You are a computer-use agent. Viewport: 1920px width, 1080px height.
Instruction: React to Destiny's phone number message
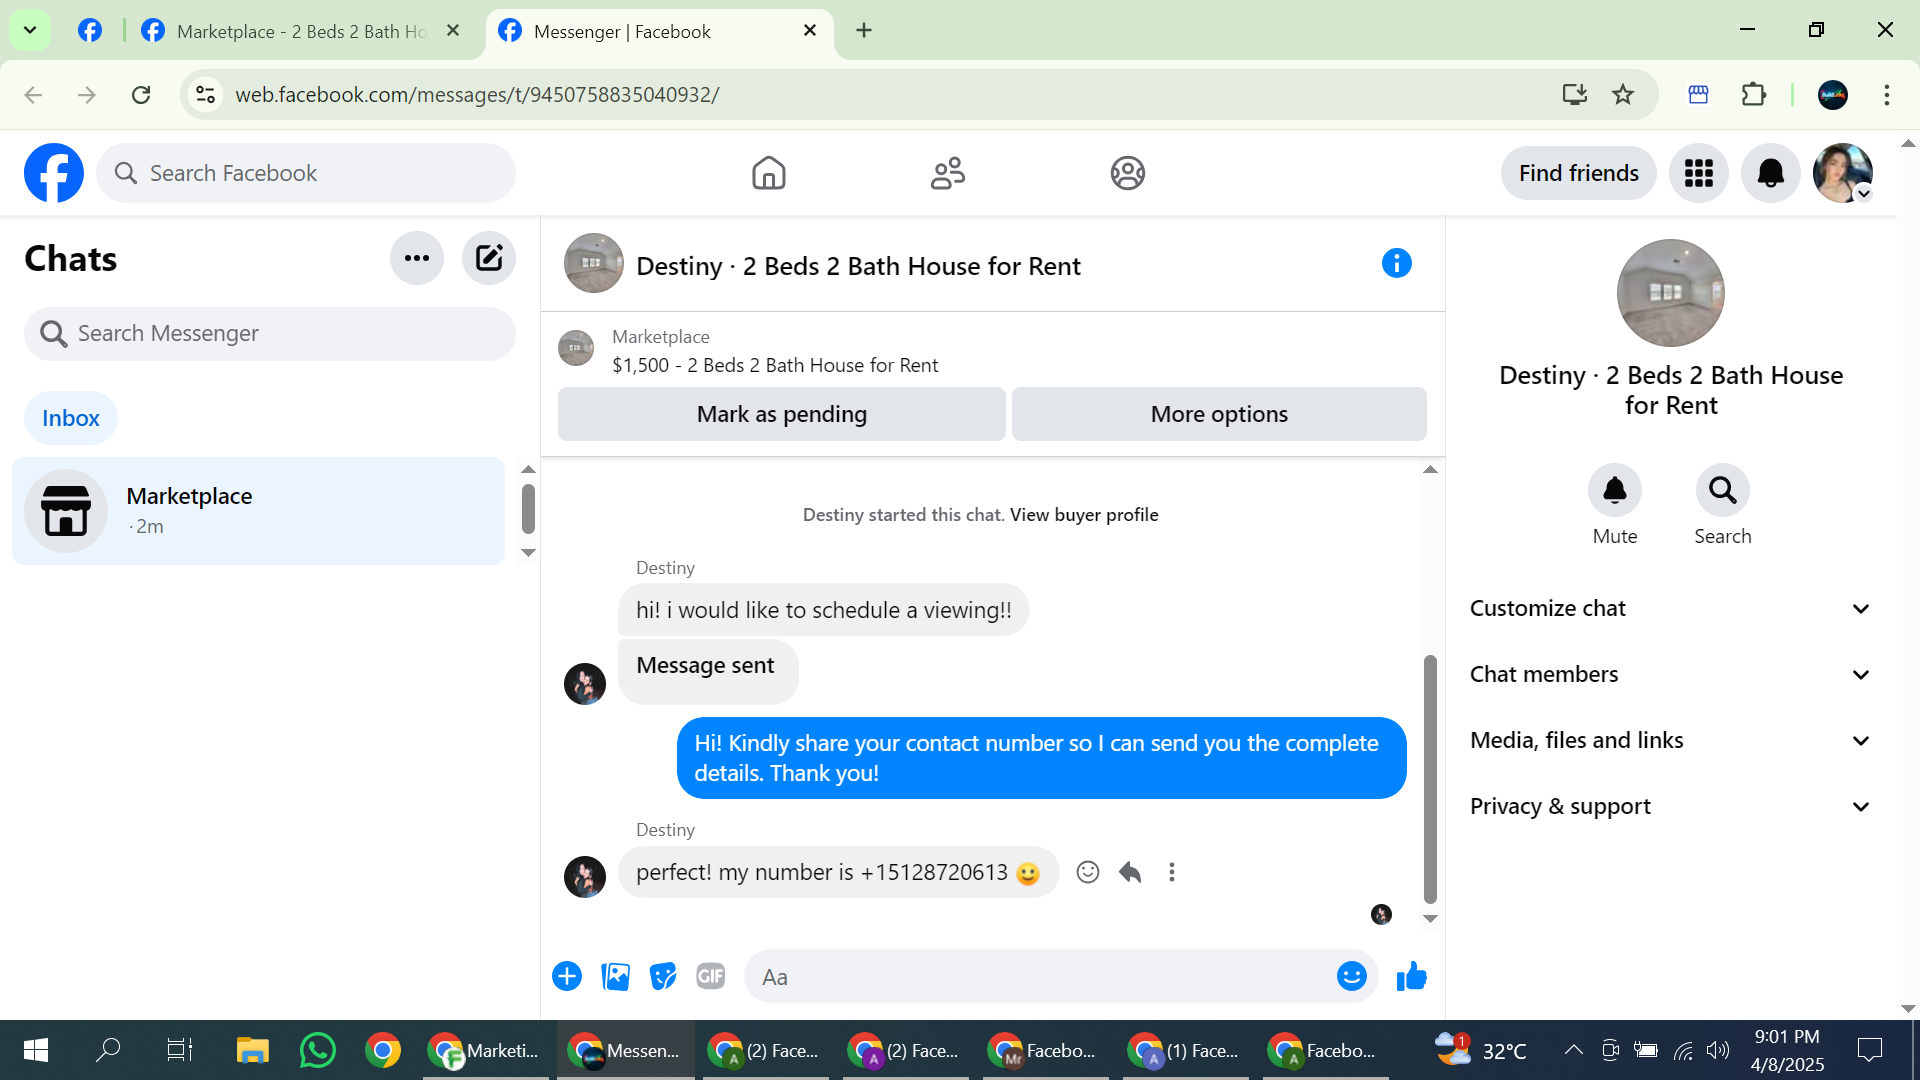point(1087,873)
